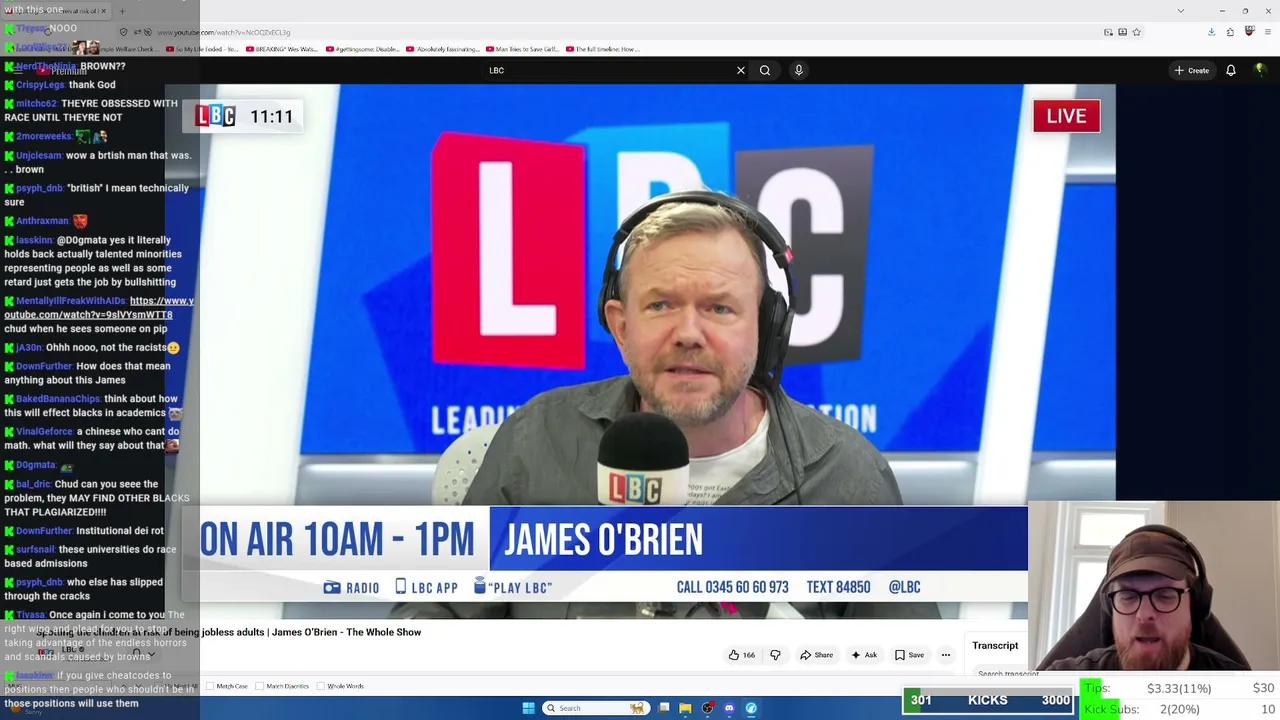Click chat username VinalGeforce
Image resolution: width=1280 pixels, height=720 pixels.
[45, 432]
